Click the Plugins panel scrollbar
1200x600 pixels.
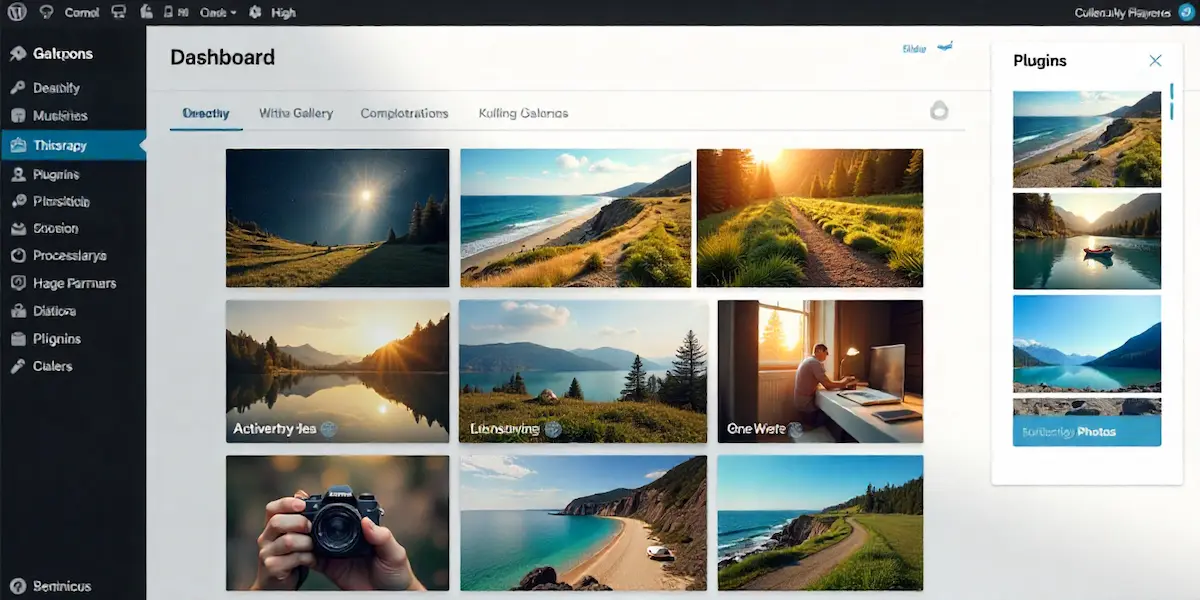1171,102
